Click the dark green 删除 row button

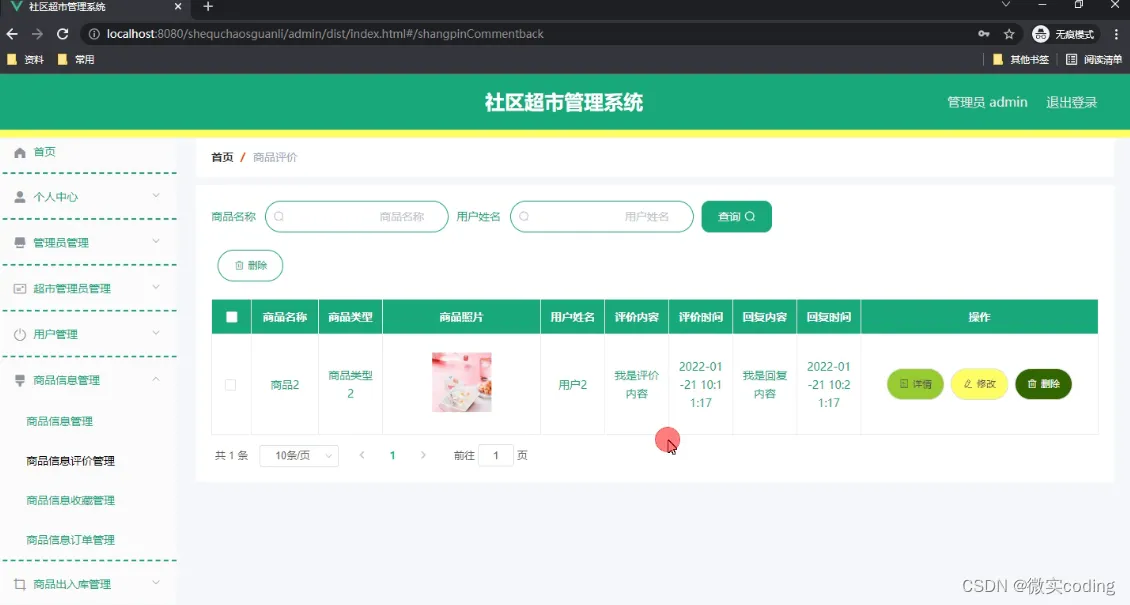coord(1044,384)
